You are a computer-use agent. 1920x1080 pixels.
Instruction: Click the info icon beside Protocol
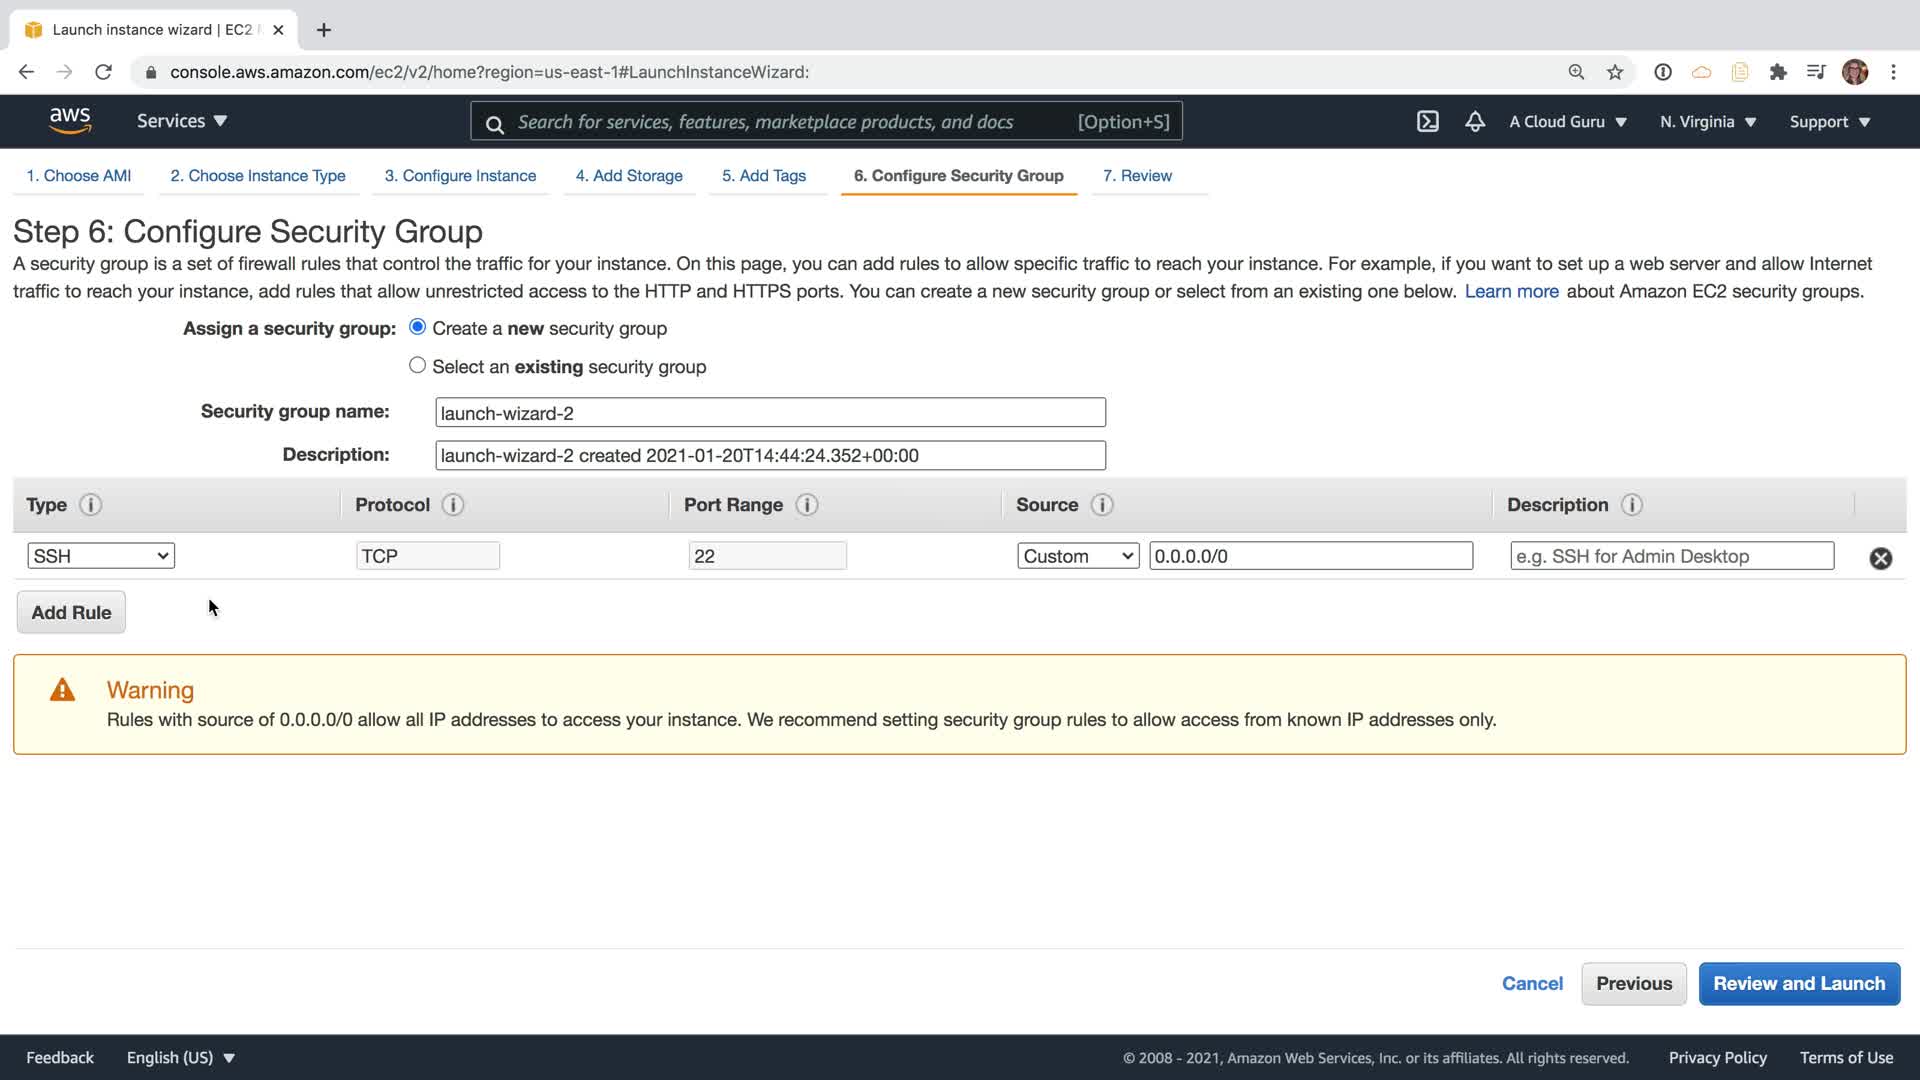point(453,505)
